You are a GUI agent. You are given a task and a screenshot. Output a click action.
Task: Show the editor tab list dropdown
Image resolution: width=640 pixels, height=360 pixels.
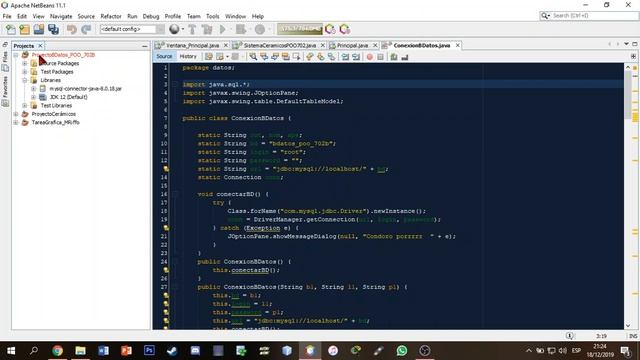click(626, 44)
